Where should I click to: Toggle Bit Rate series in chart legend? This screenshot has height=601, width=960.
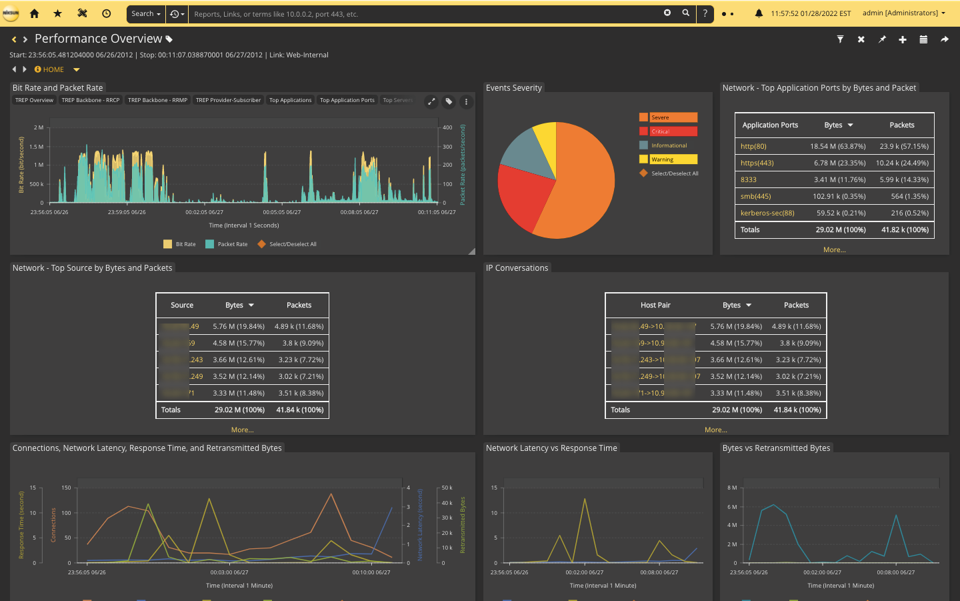pos(180,244)
